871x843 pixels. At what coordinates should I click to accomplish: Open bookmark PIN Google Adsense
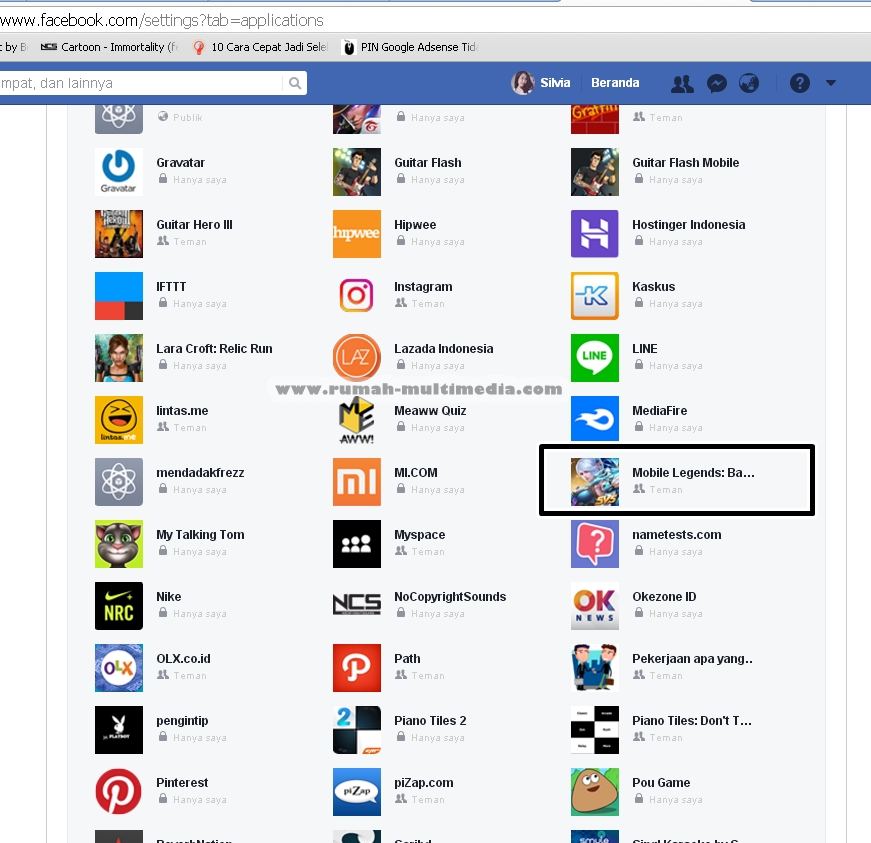point(411,47)
